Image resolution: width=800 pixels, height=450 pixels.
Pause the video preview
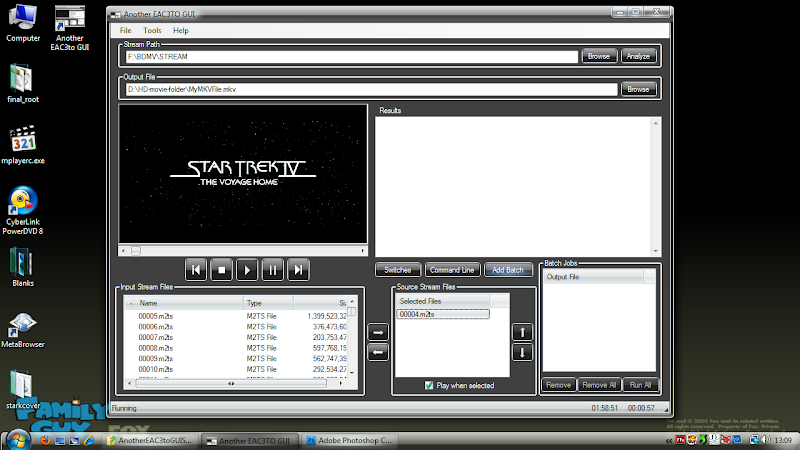point(272,270)
